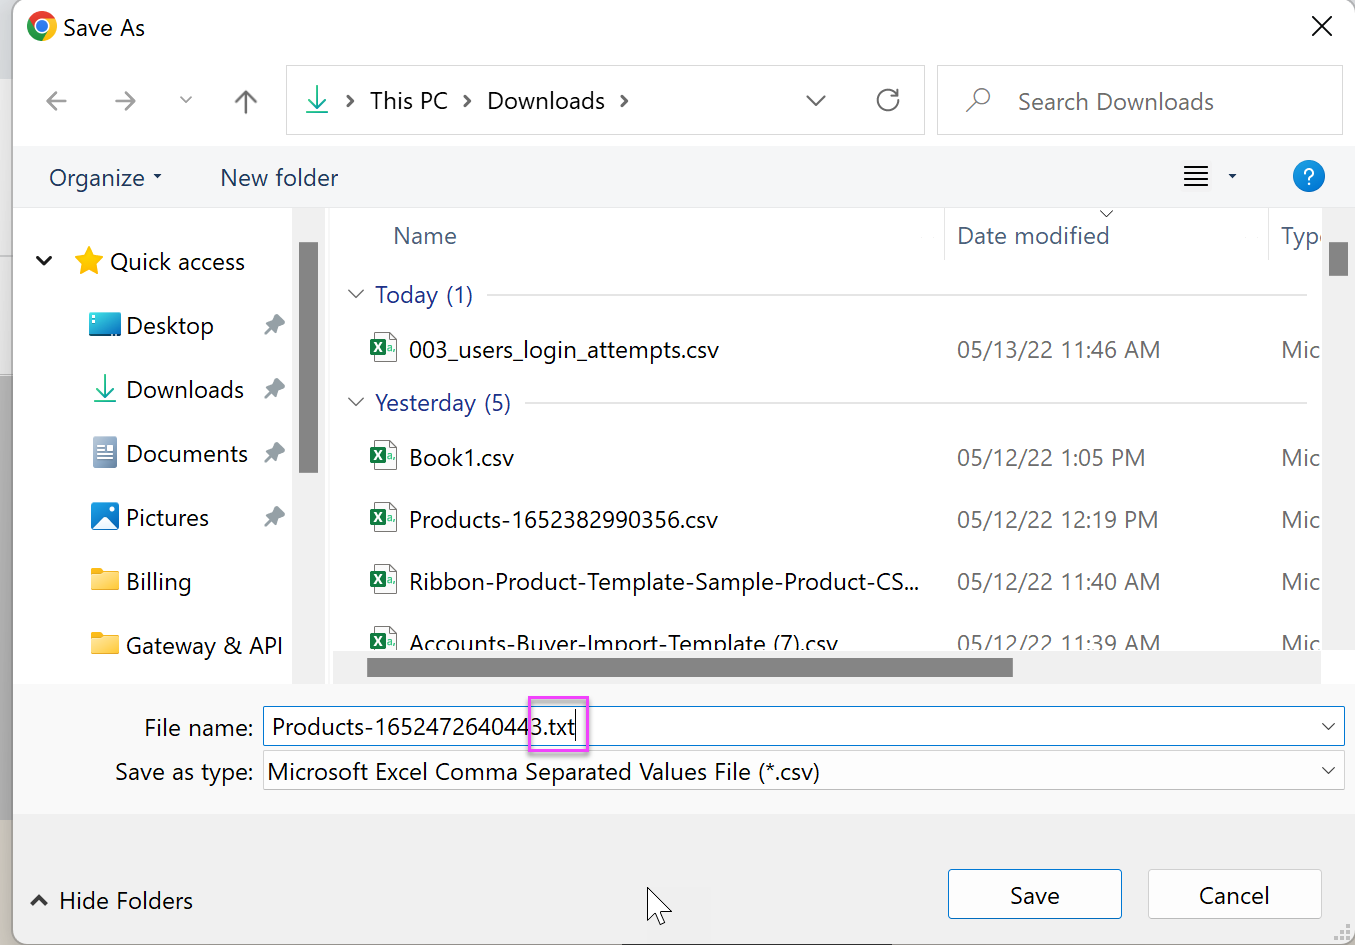
Task: Click the Forward navigation arrow
Action: (125, 101)
